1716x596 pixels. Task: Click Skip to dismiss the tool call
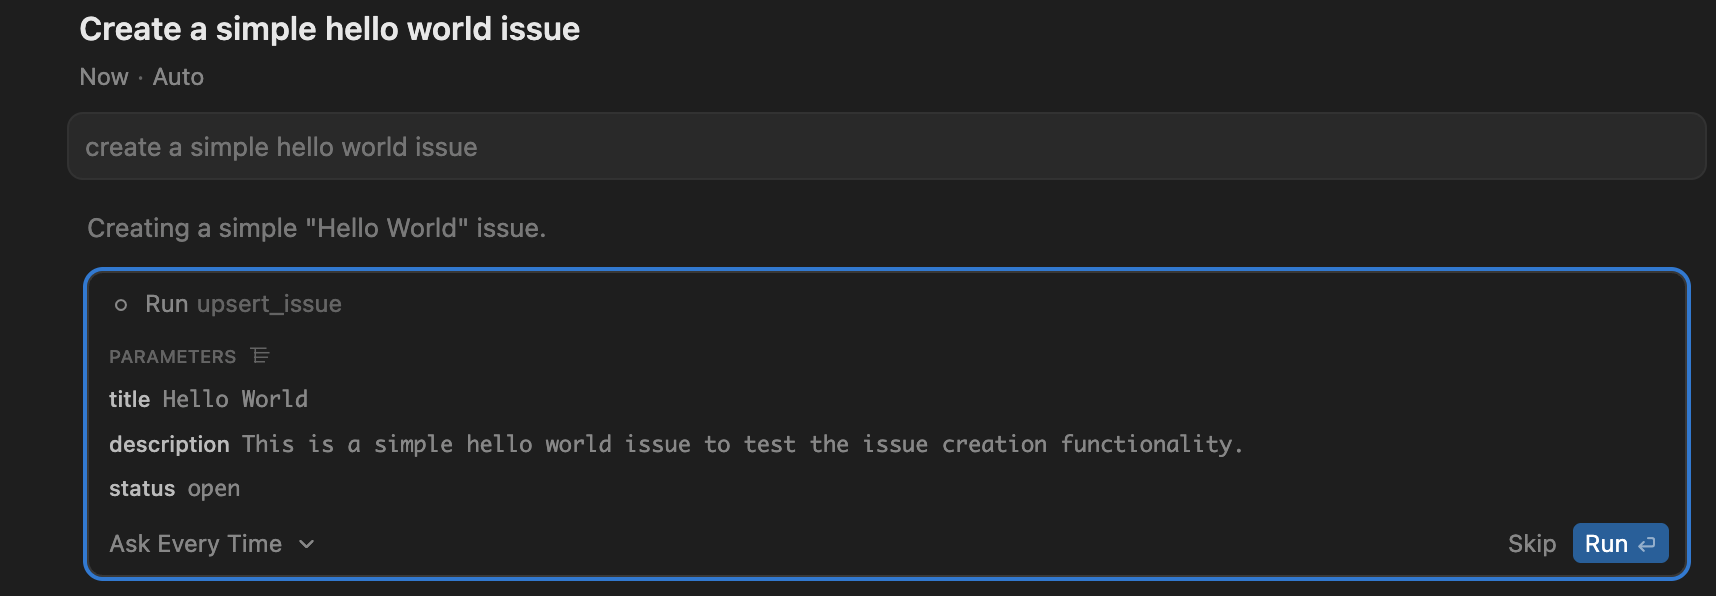pos(1531,543)
